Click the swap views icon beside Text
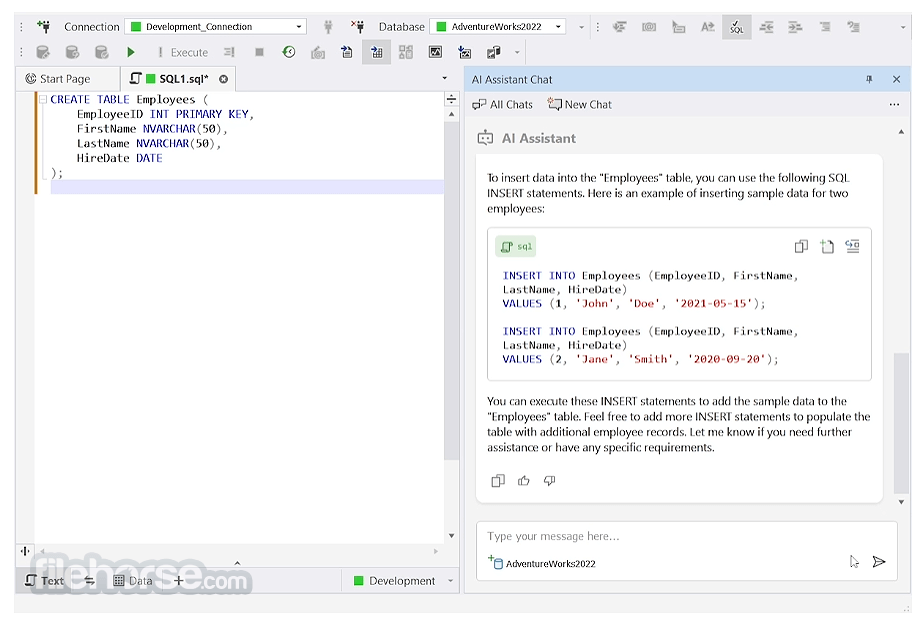The height and width of the screenshot is (625, 922). [89, 581]
